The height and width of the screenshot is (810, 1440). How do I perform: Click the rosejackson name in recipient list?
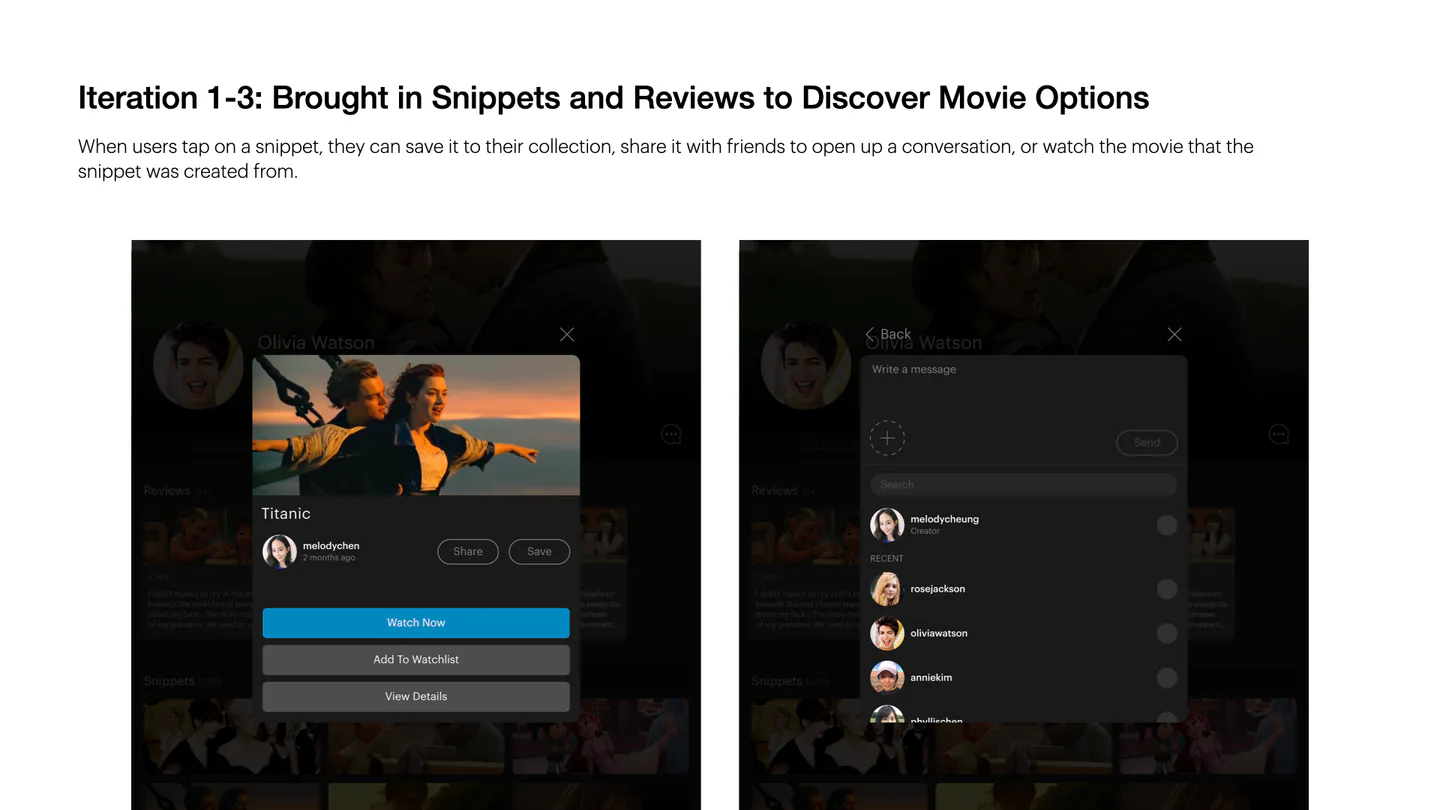(x=938, y=589)
